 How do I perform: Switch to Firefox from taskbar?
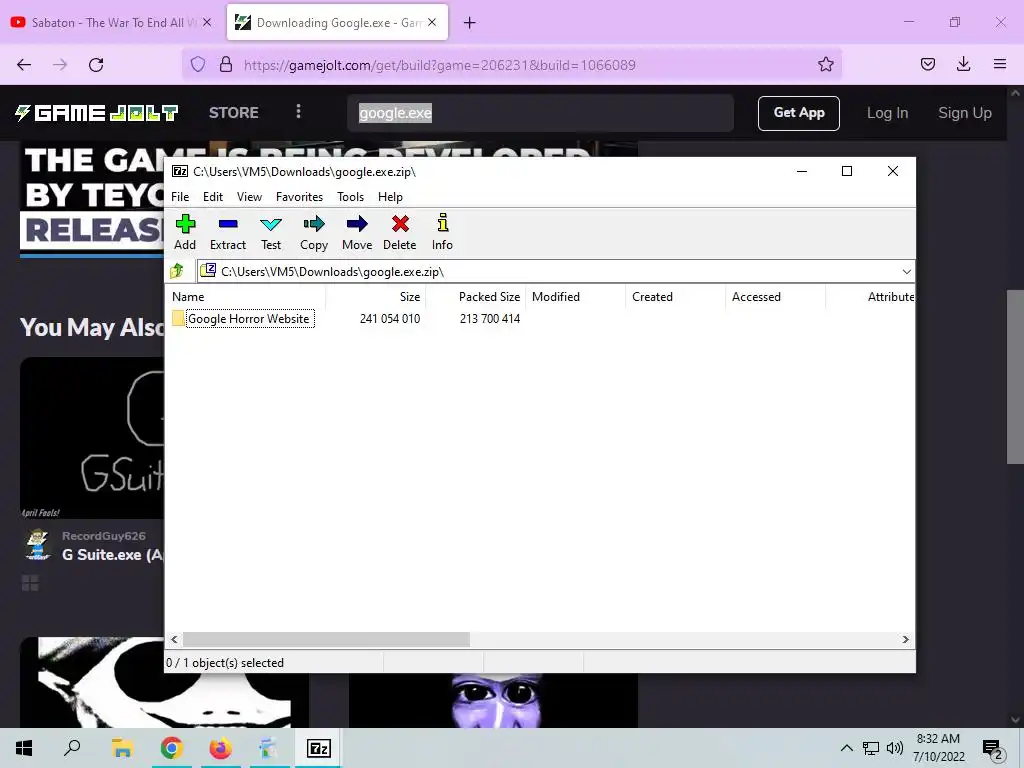point(220,748)
